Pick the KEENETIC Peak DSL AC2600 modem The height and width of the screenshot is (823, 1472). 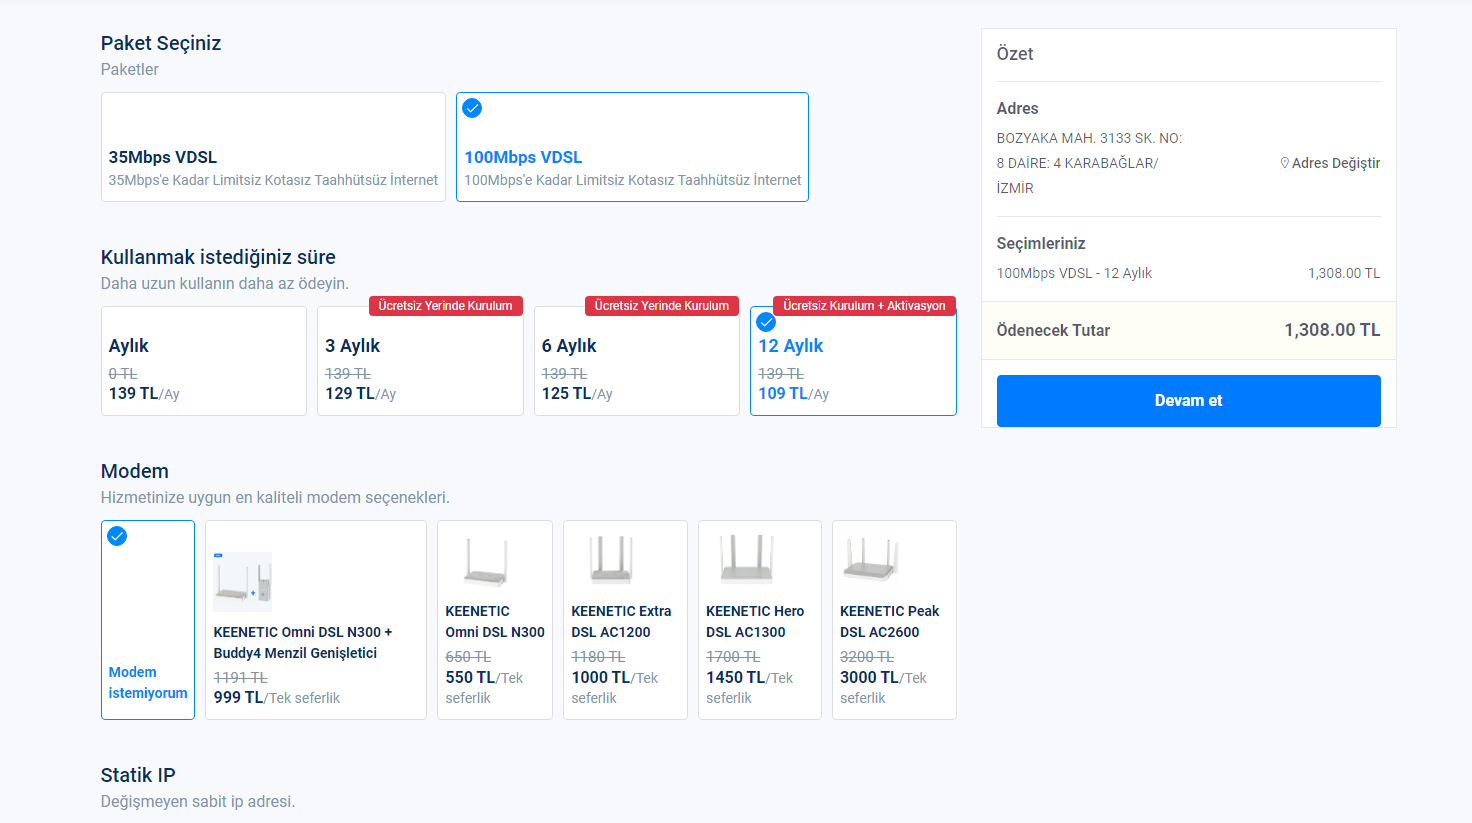[x=894, y=620]
